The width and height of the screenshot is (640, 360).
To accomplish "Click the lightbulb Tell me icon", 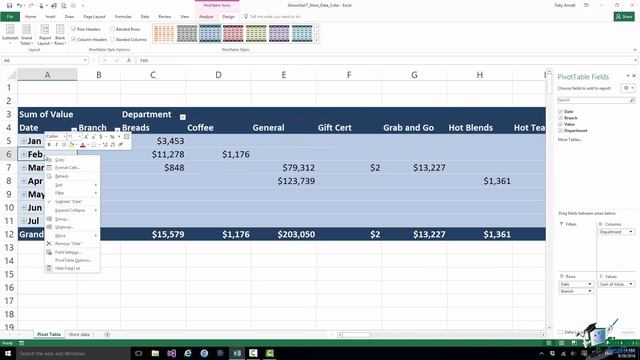I will click(x=246, y=17).
